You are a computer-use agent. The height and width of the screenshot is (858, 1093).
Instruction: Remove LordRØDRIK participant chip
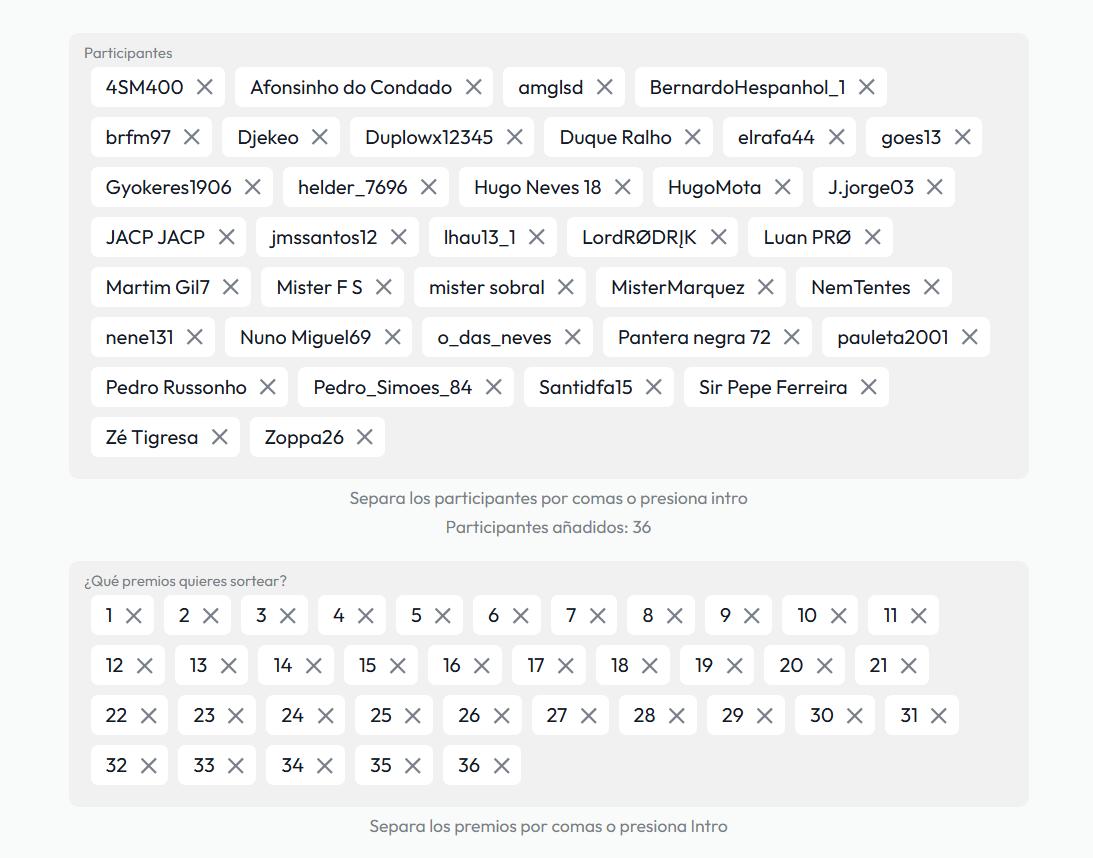point(718,237)
